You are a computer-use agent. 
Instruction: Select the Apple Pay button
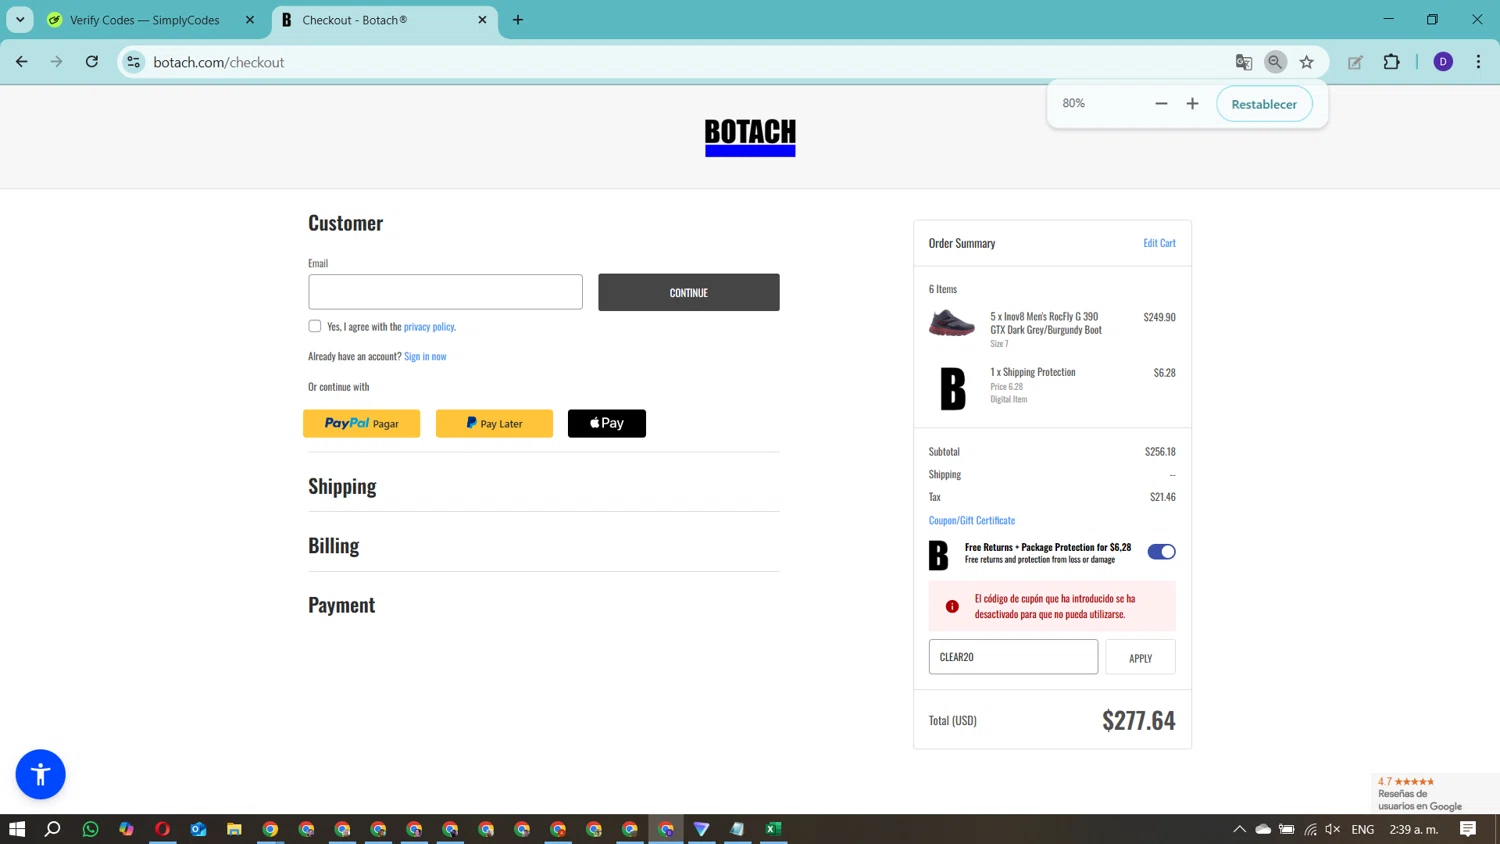pyautogui.click(x=607, y=423)
